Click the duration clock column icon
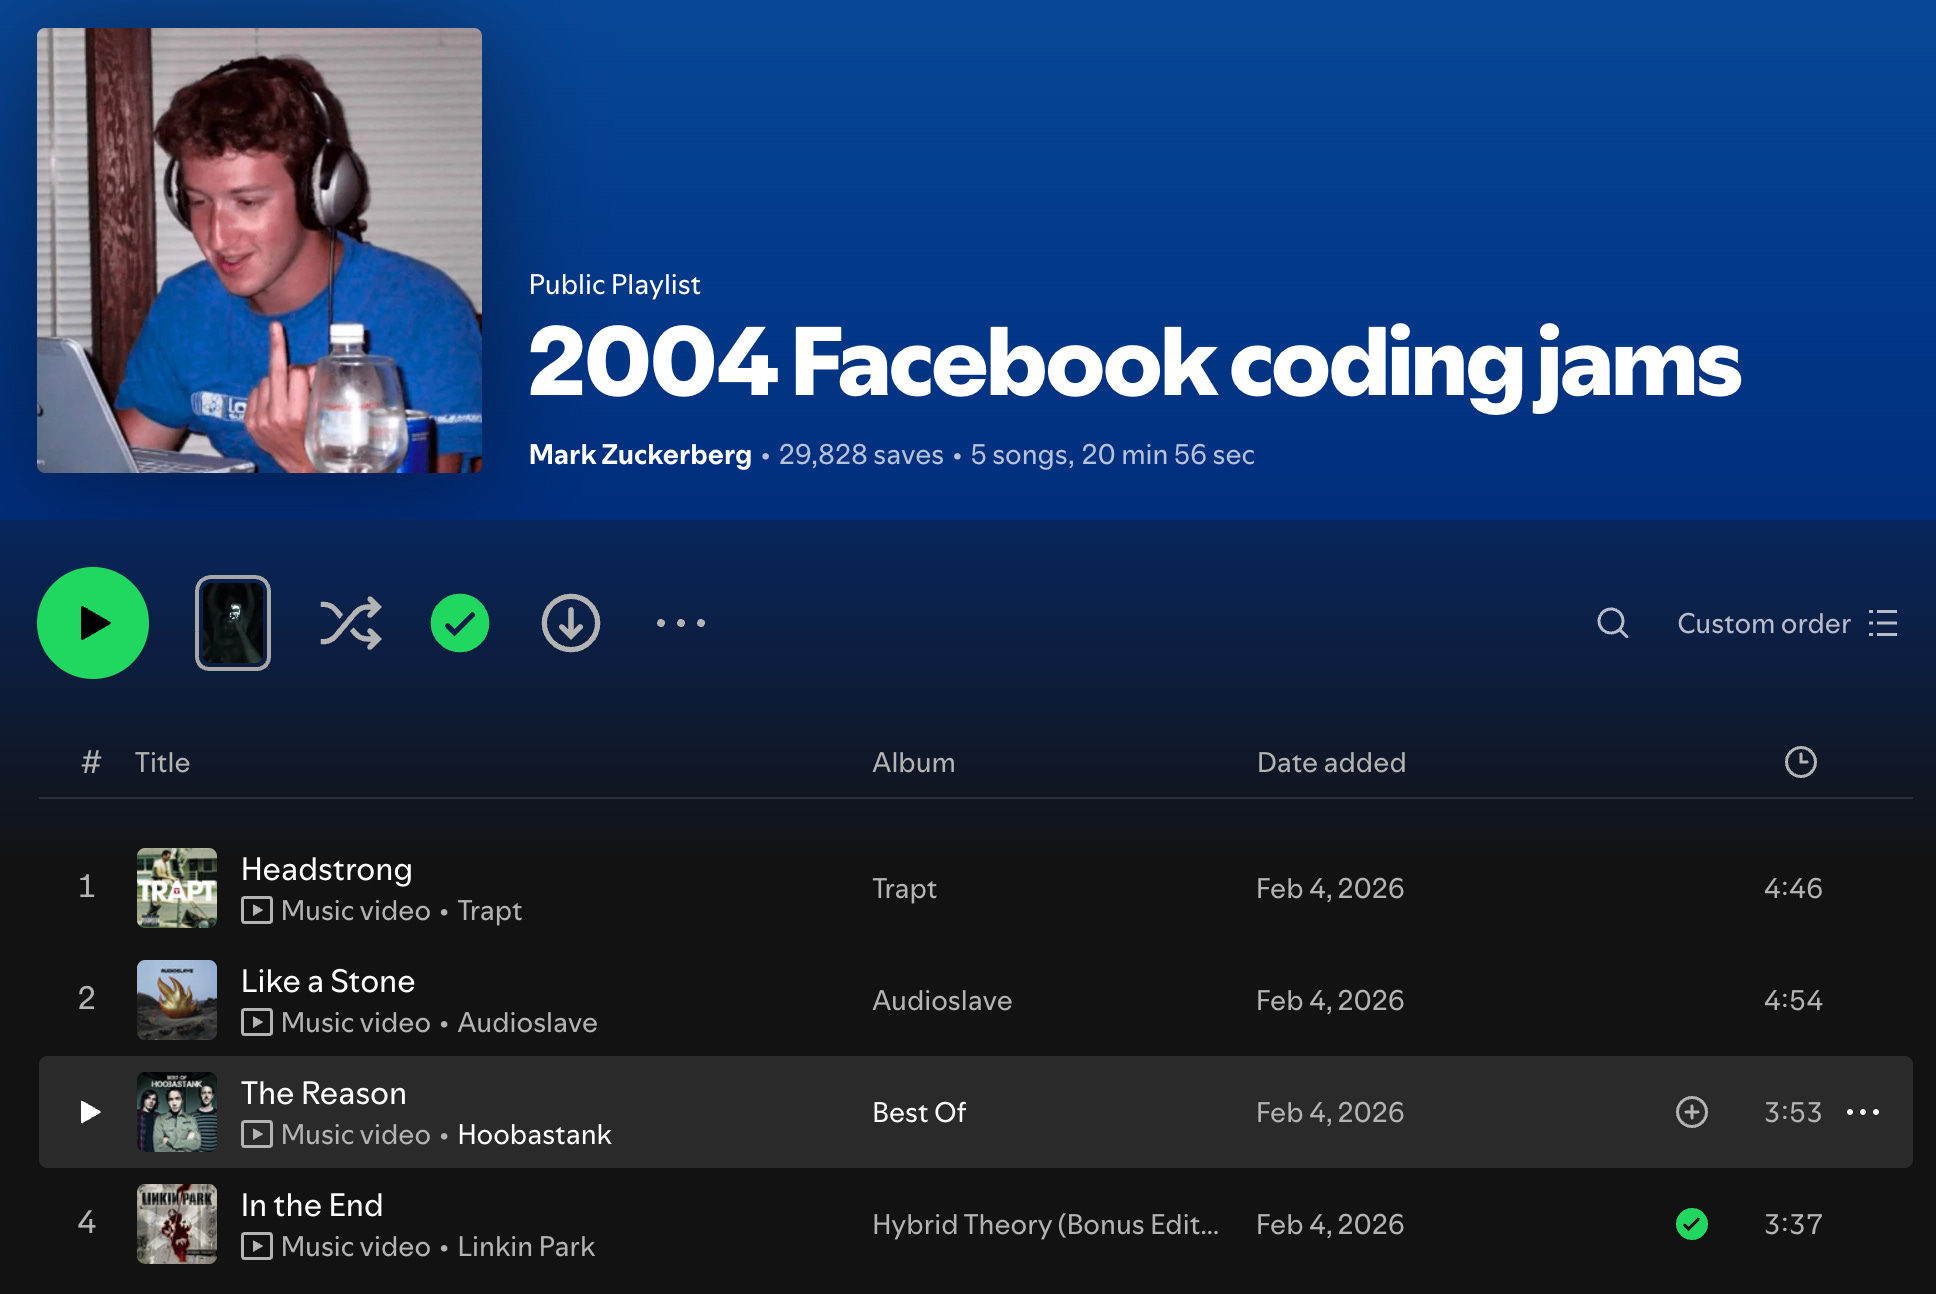 (x=1800, y=762)
